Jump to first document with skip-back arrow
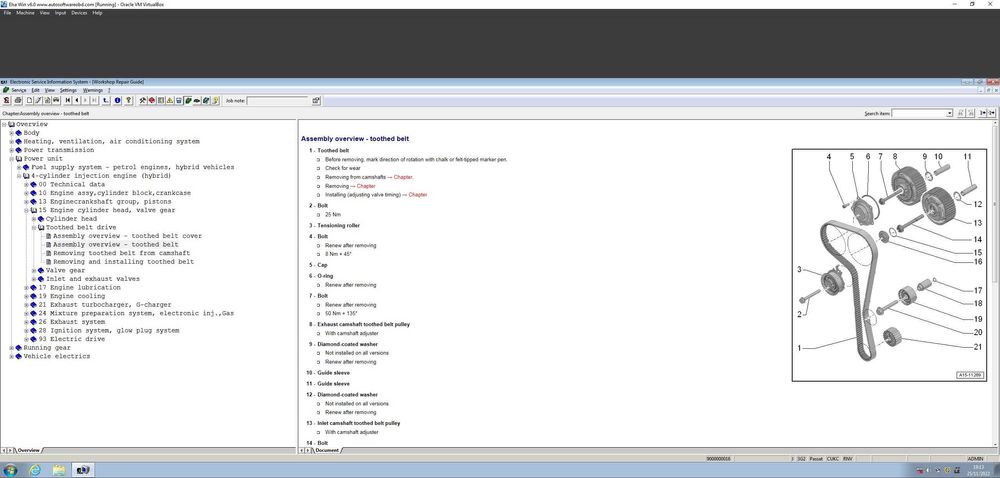 pos(68,101)
